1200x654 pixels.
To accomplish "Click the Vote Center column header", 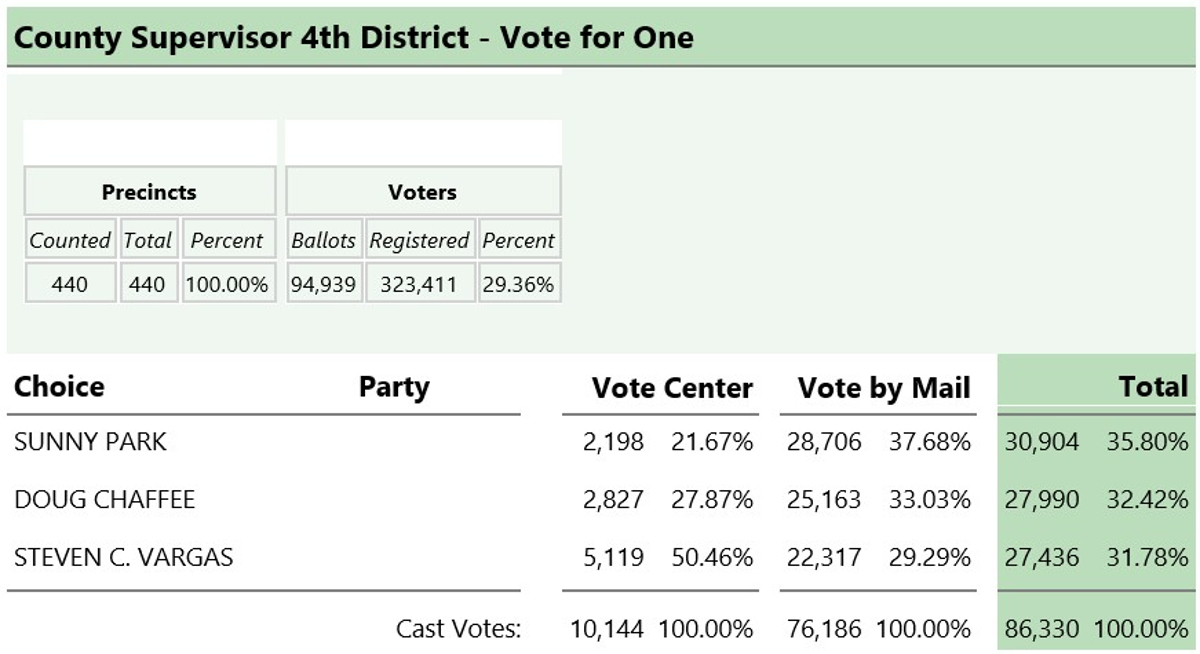I will (672, 388).
